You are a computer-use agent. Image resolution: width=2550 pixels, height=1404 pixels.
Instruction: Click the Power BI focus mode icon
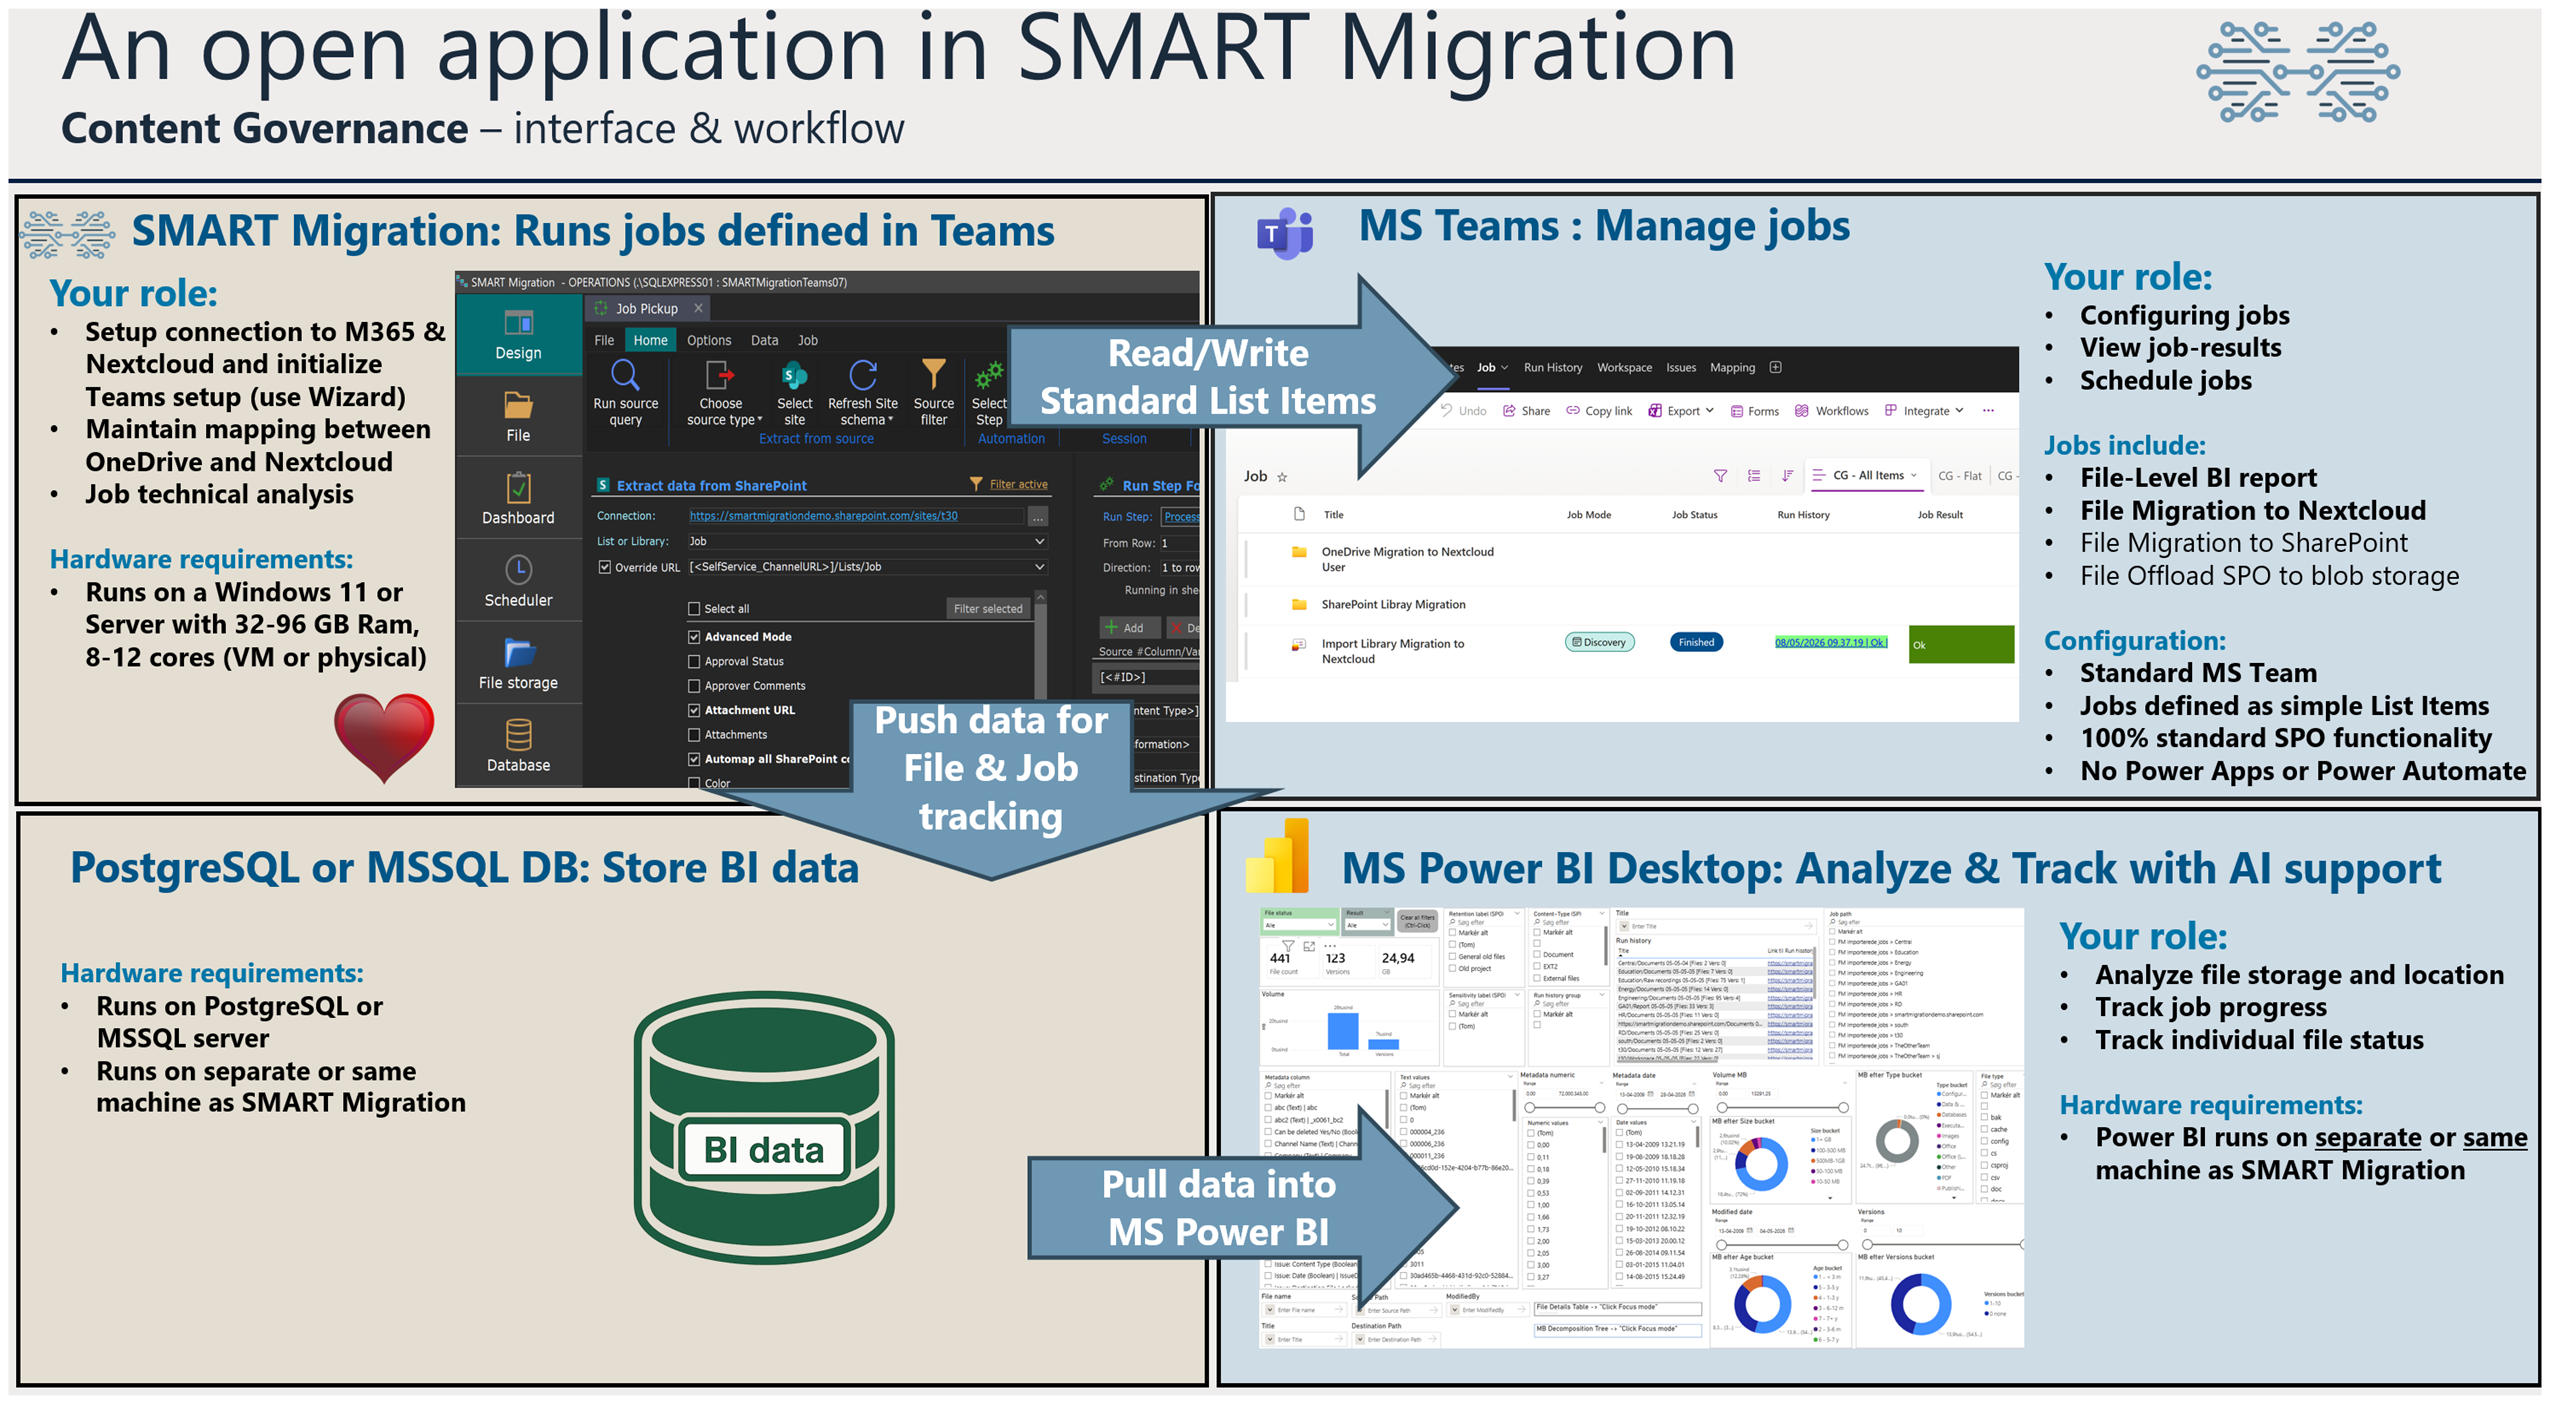pyautogui.click(x=1309, y=945)
